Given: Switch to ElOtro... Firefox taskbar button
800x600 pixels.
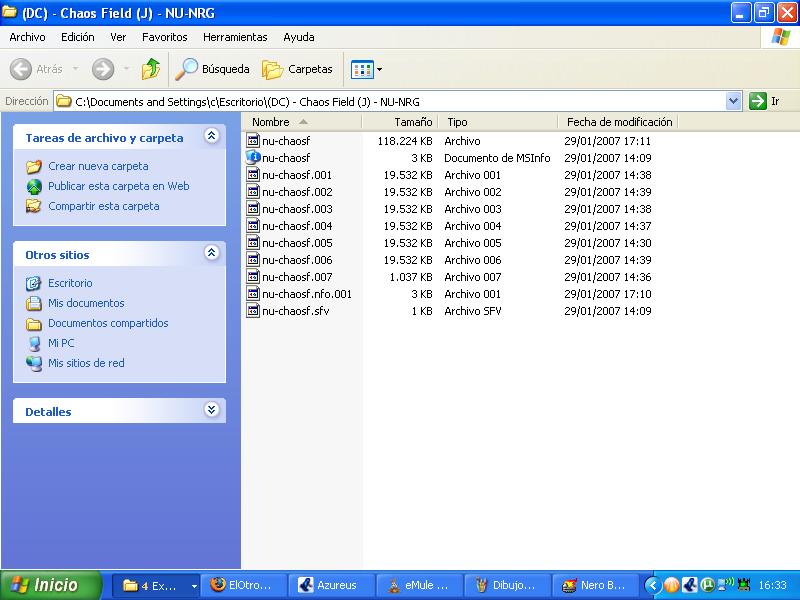Looking at the screenshot, I should pyautogui.click(x=243, y=585).
